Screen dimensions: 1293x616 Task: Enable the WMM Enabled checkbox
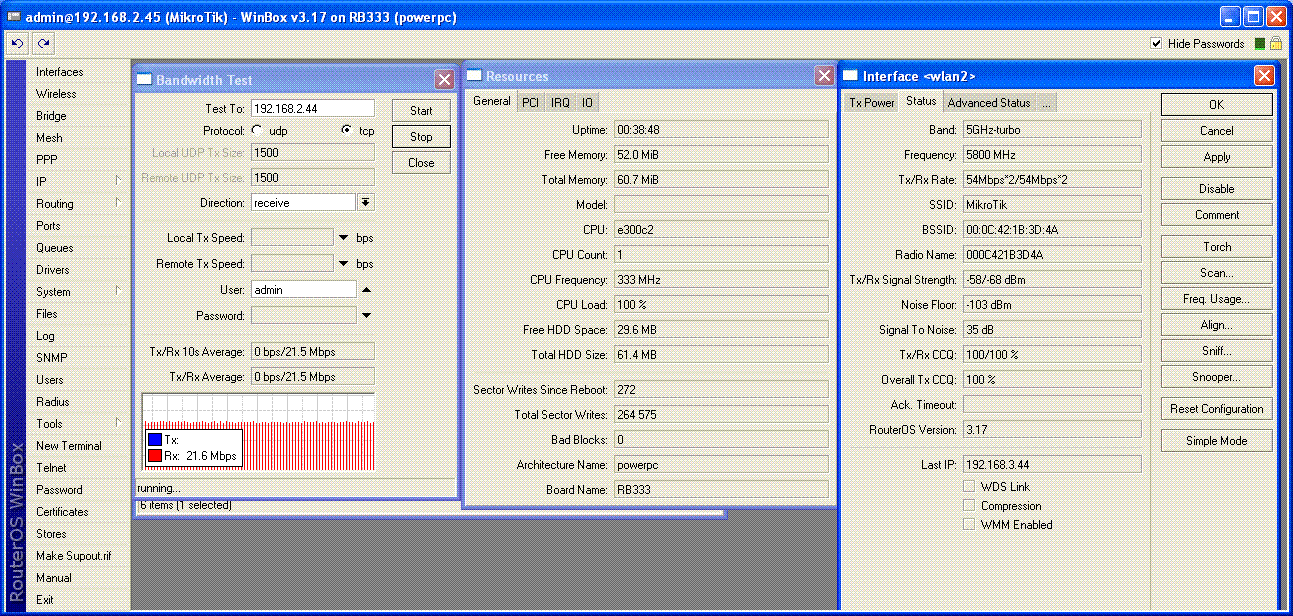click(x=969, y=524)
